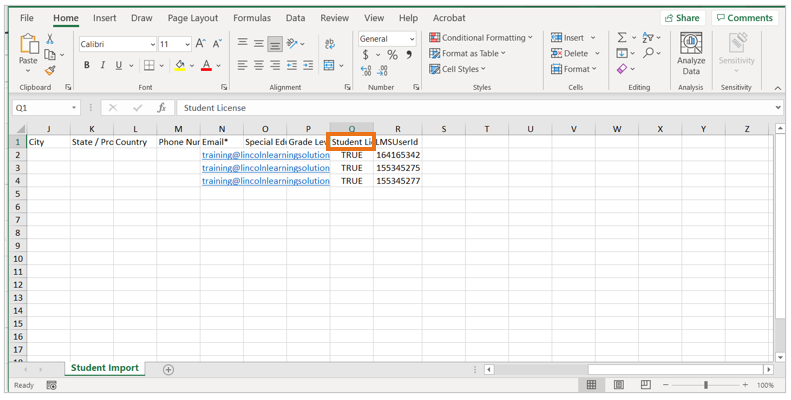The width and height of the screenshot is (791, 400).
Task: Select the Format Painter brush
Action: (50, 70)
